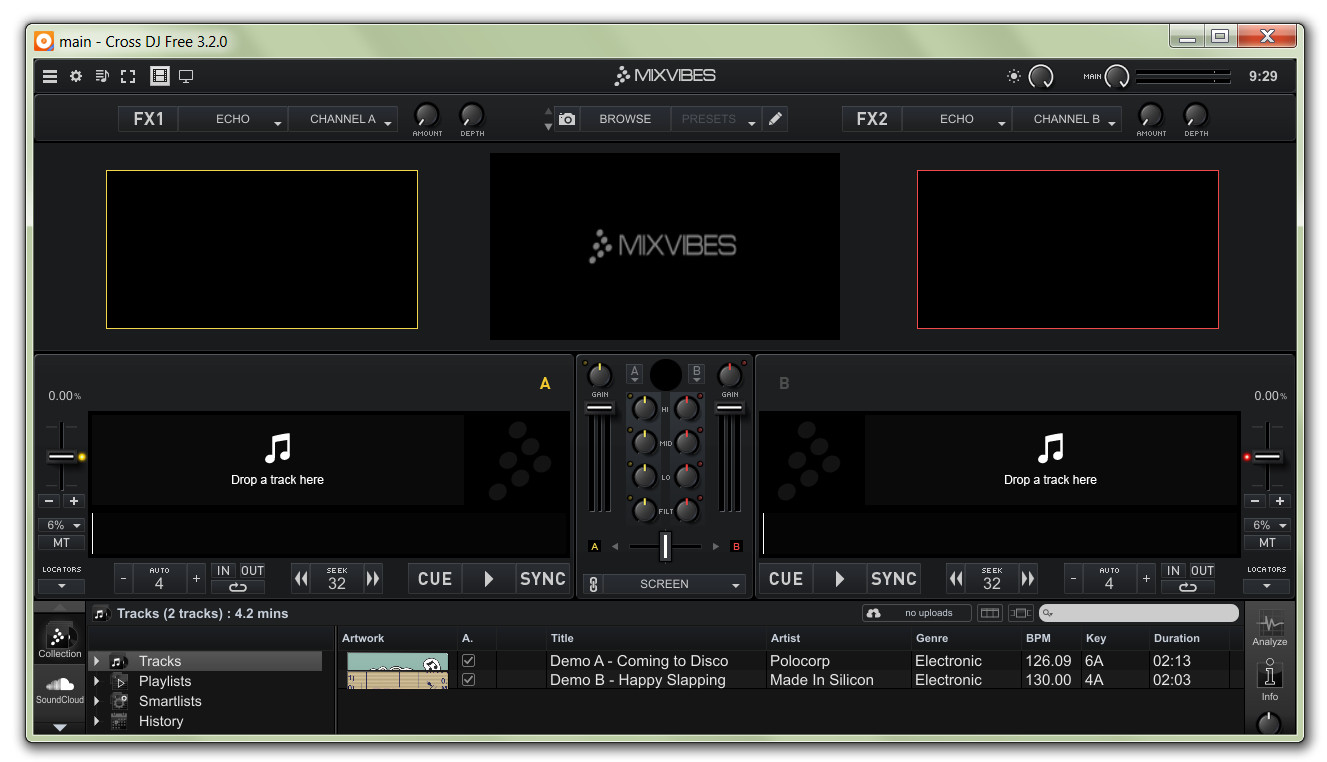Play deck A

[x=489, y=579]
